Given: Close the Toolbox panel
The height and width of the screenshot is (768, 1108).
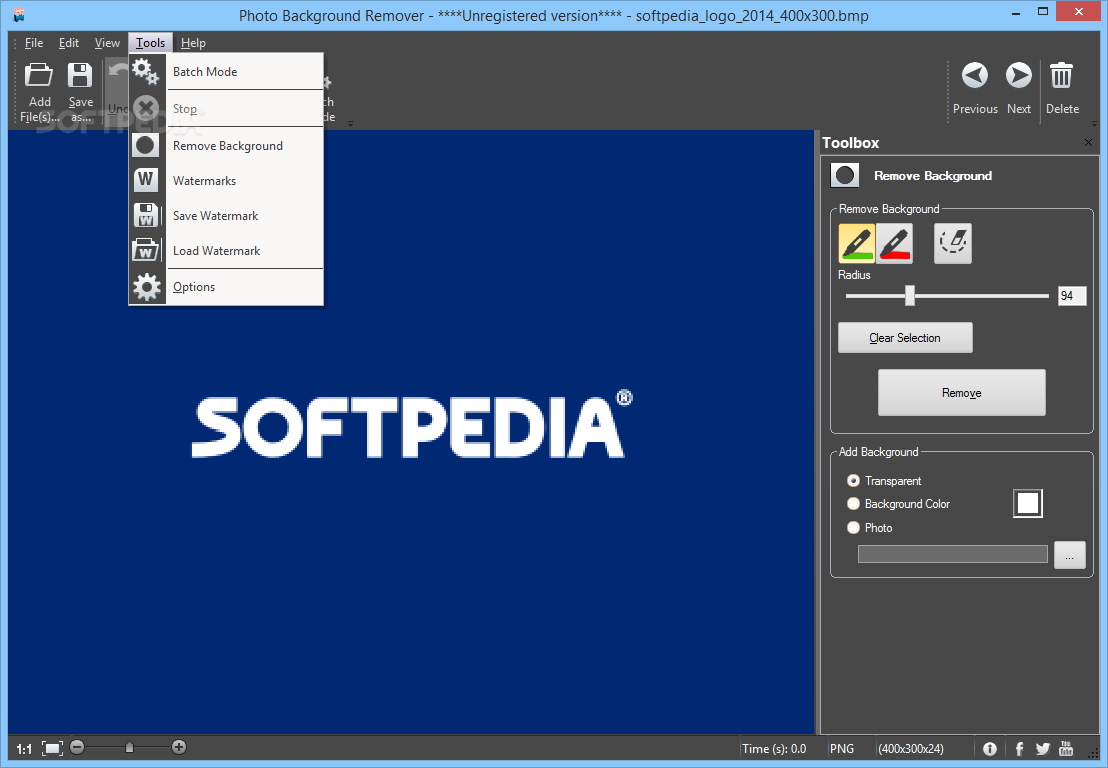Looking at the screenshot, I should (1088, 143).
